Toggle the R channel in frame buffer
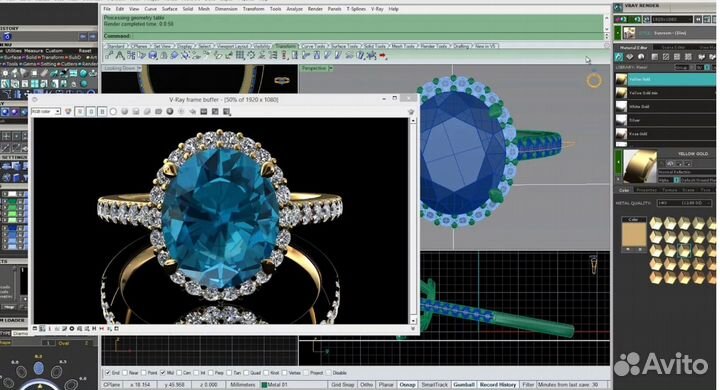 point(80,112)
